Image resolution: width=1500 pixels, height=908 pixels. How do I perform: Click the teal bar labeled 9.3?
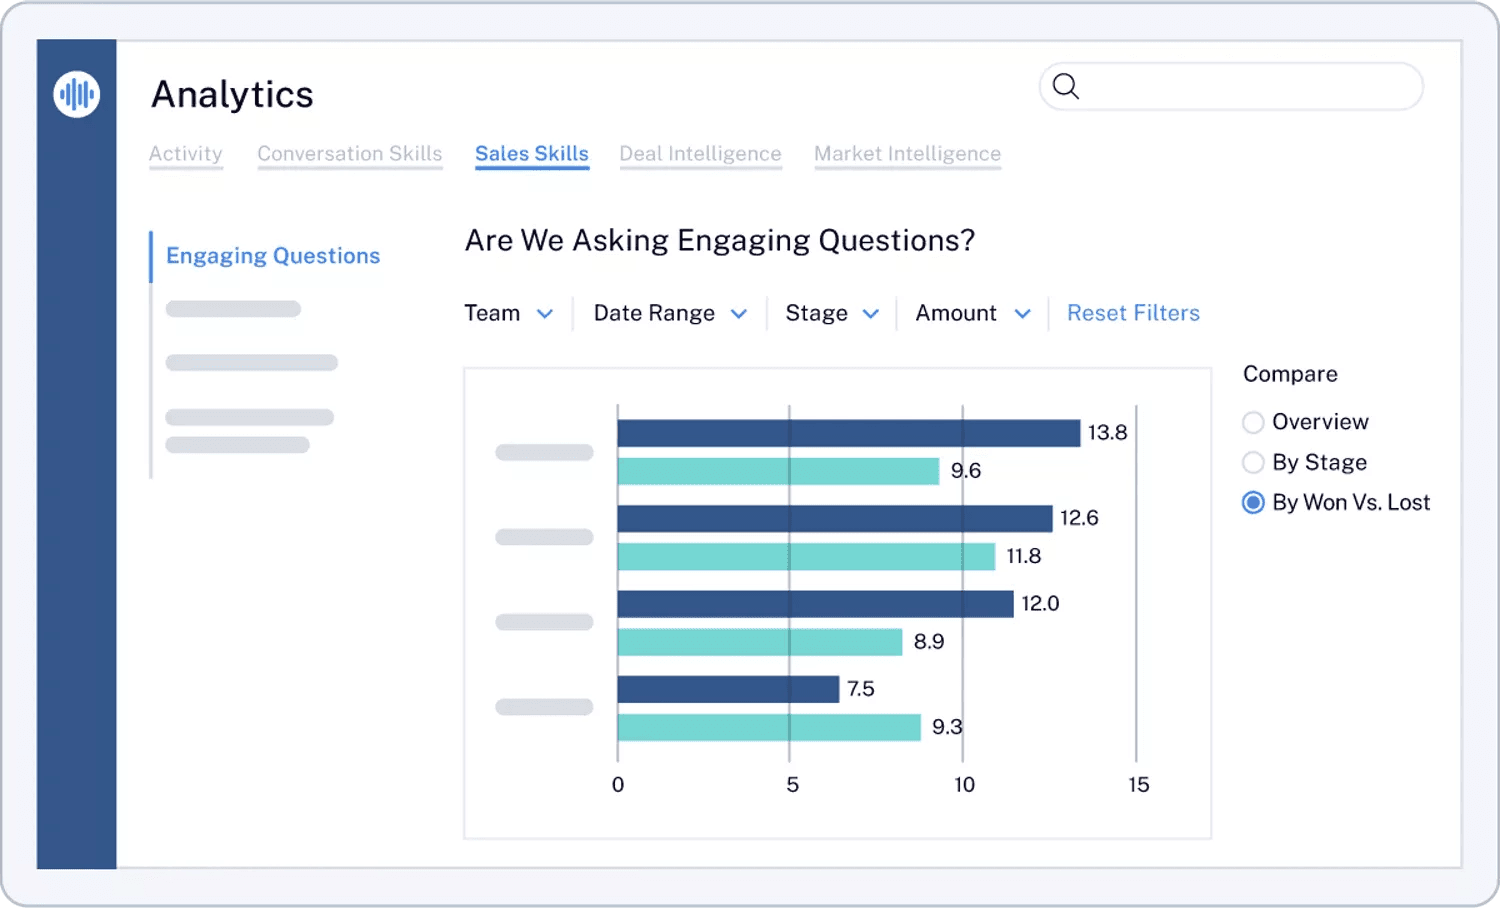[770, 727]
